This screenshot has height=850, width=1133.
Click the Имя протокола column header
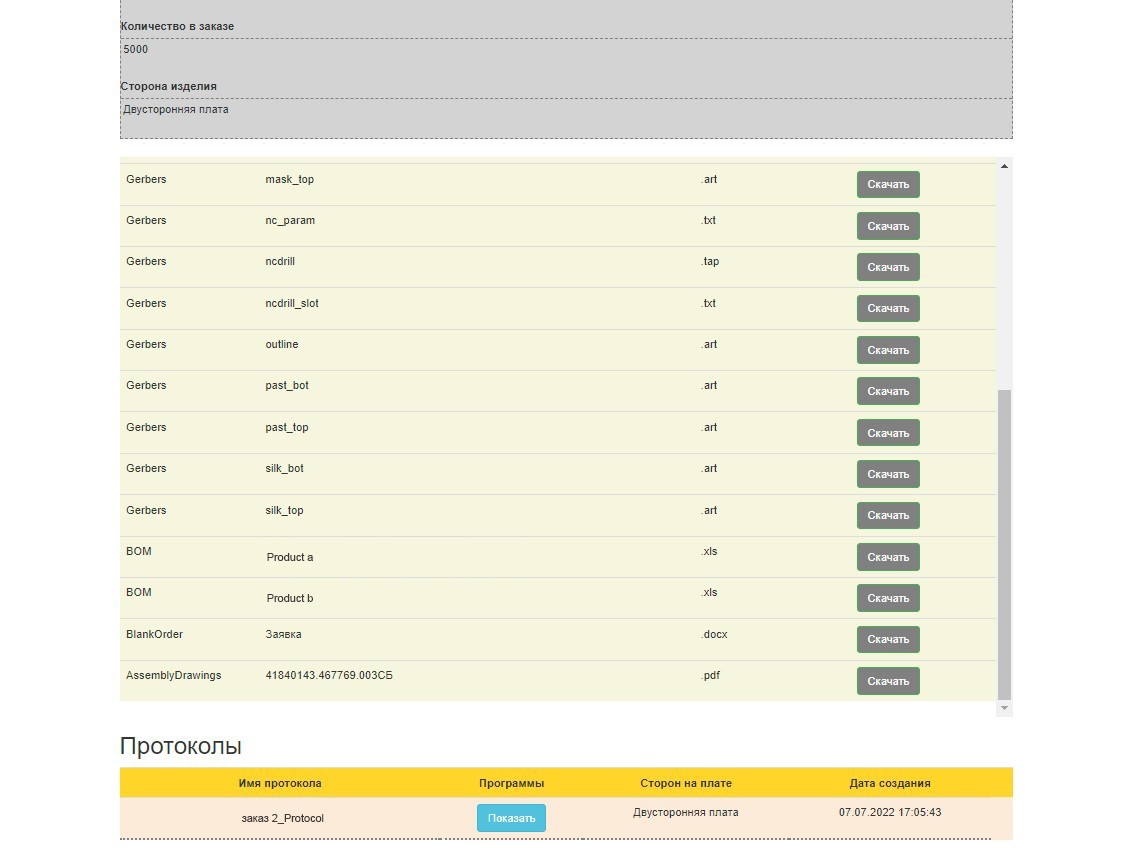tap(280, 783)
